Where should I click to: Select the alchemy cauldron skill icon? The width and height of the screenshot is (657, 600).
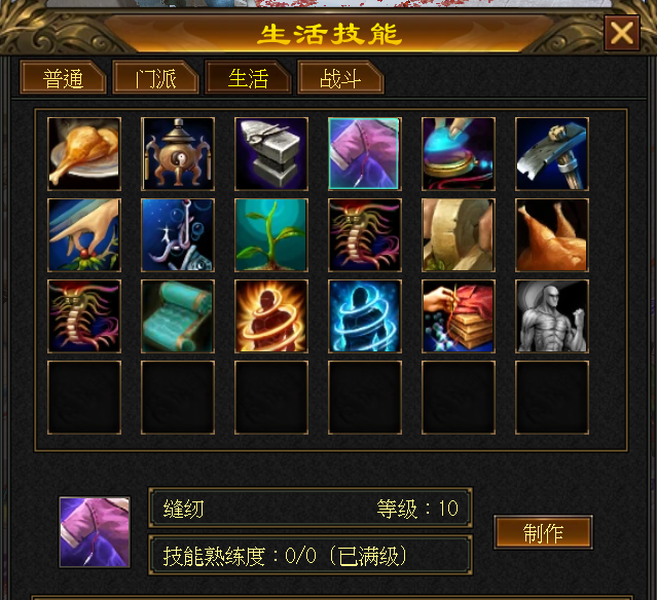coord(178,154)
